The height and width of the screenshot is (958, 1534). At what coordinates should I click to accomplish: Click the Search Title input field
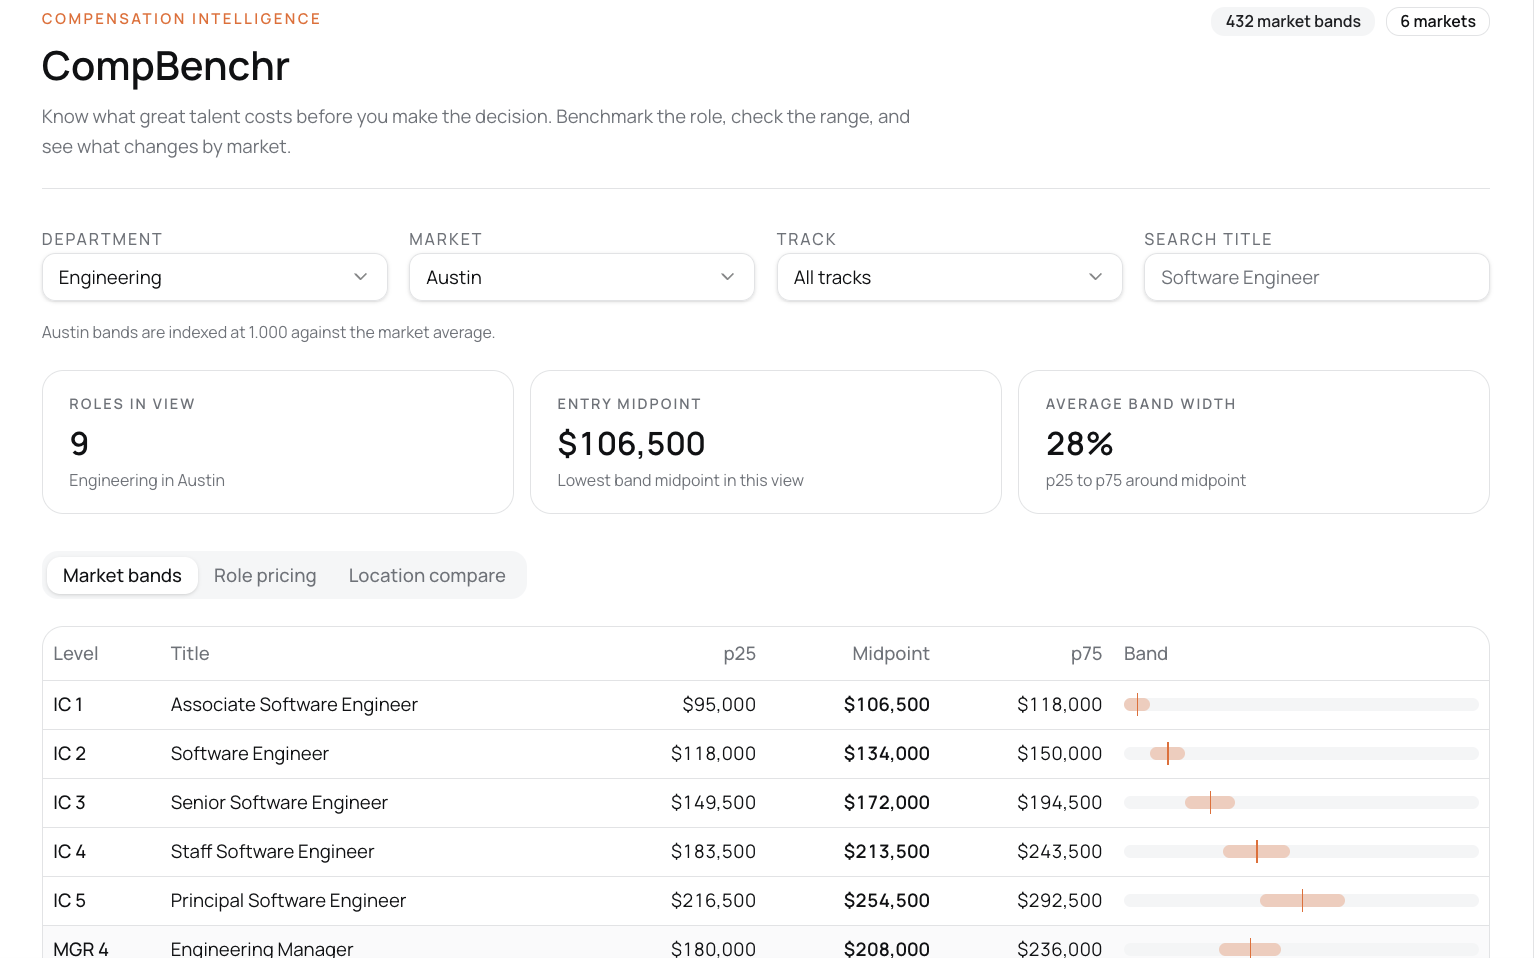click(x=1317, y=277)
